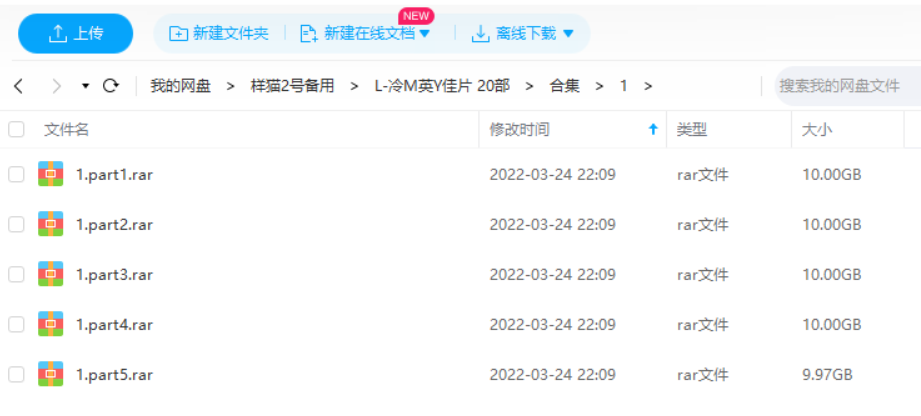Open the navigation history dropdown triangle
921x416 pixels.
(x=85, y=86)
